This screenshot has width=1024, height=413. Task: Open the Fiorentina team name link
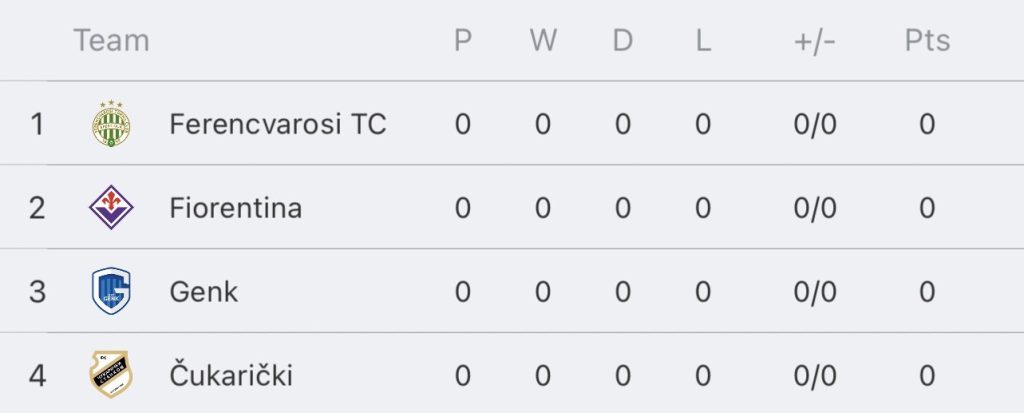coord(236,208)
